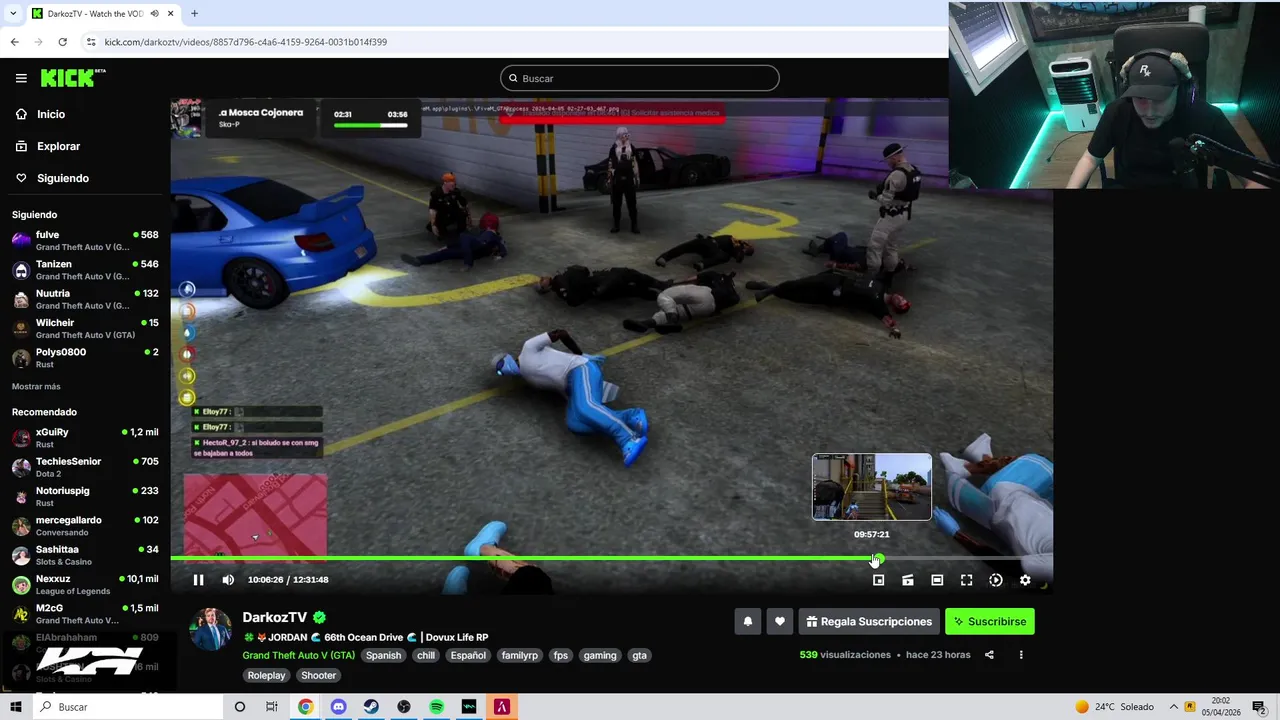Open Tanizen's channel
Screen dimensions: 1280x720
click(x=85, y=270)
